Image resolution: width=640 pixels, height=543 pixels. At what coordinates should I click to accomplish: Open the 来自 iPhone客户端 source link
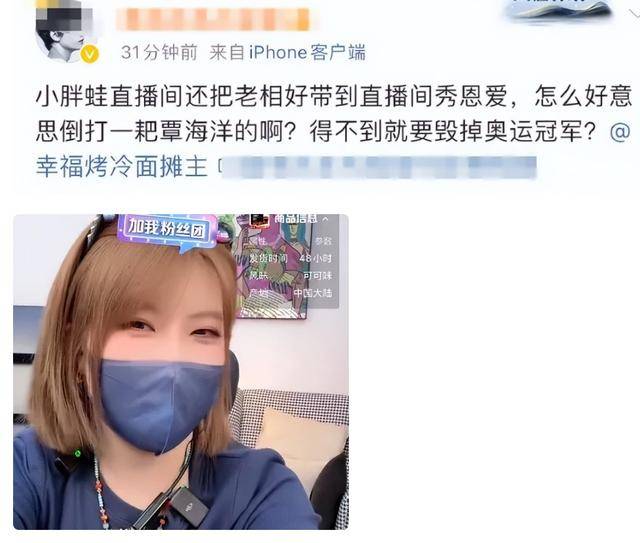click(287, 53)
